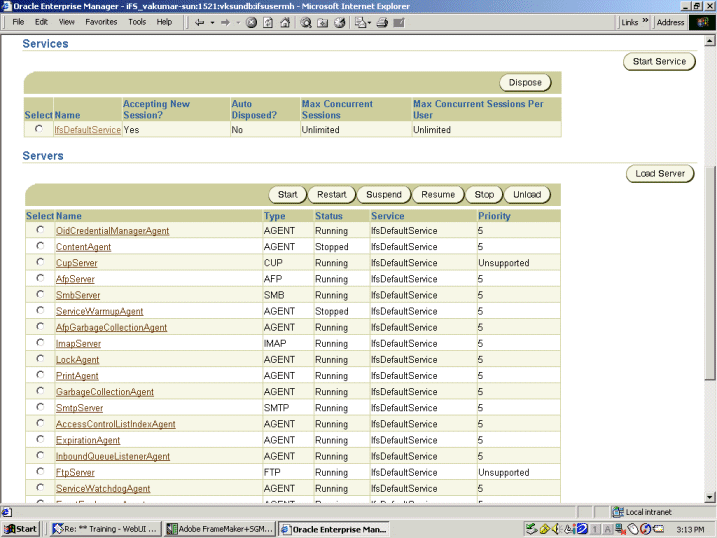Go forward with the Forward arrow
717x538 pixels.
[x=225, y=22]
